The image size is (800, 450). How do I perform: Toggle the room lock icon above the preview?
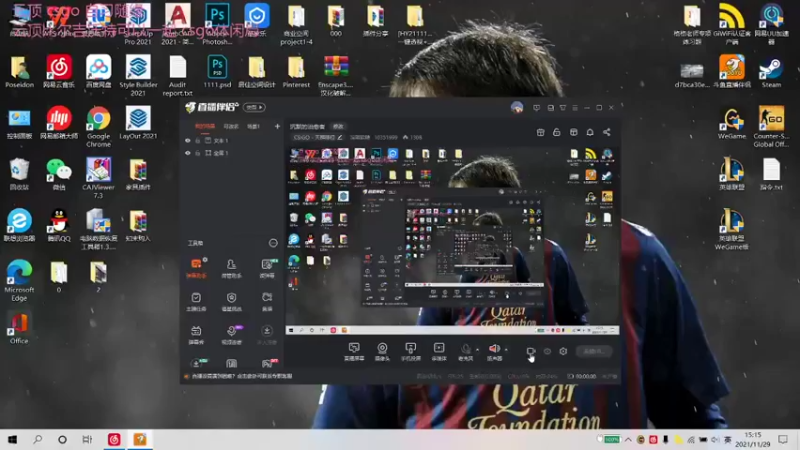tap(557, 132)
